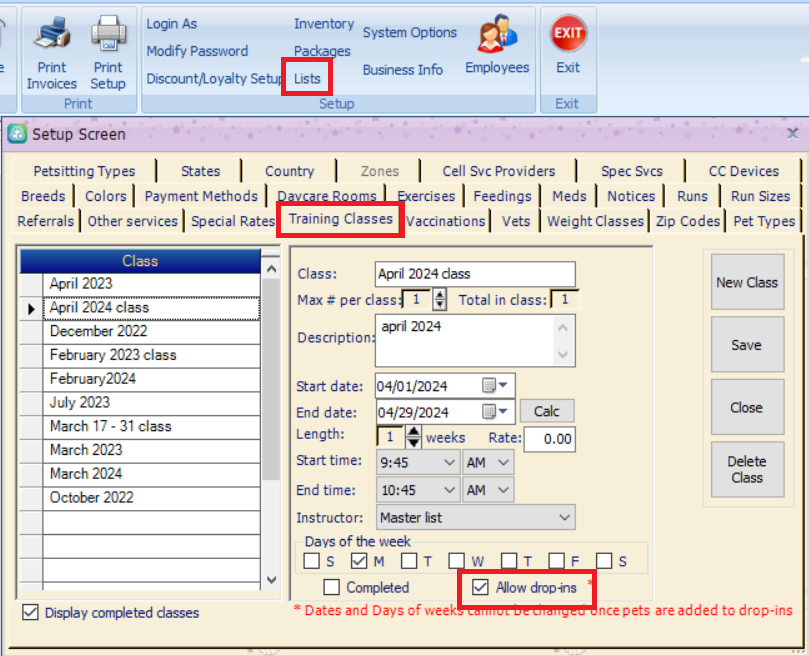The image size is (809, 656).
Task: Click the red Exit icon
Action: (568, 34)
